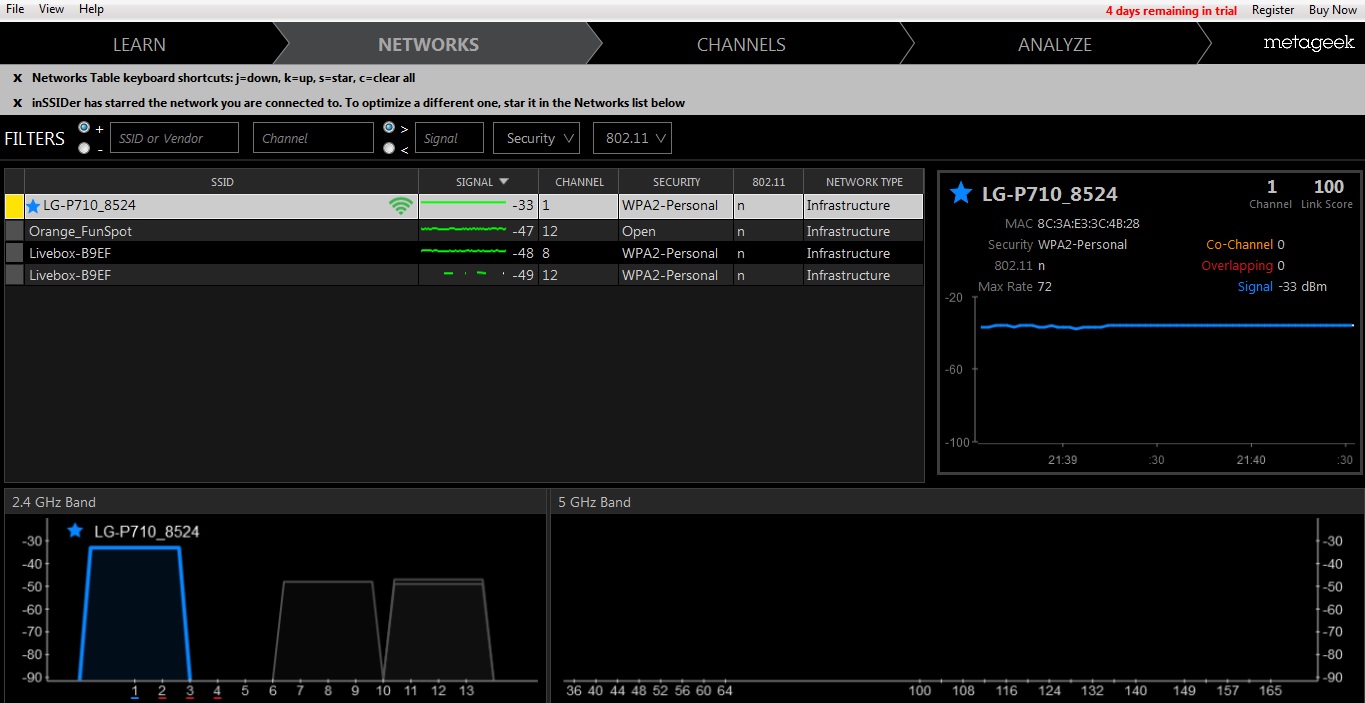Unstar the LG-P710_8524 network row star
The image size is (1365, 703).
(x=33, y=206)
